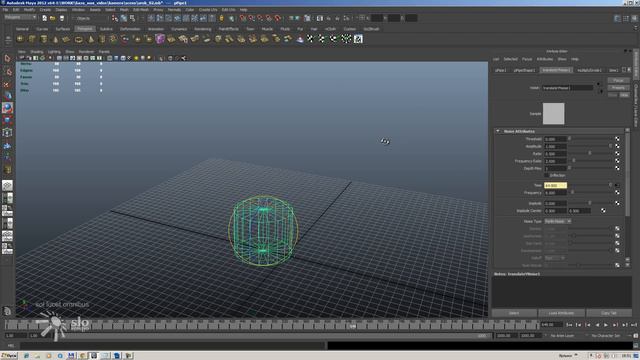Click the Select button in Attribute Editor
The height and width of the screenshot is (360, 640).
514,313
